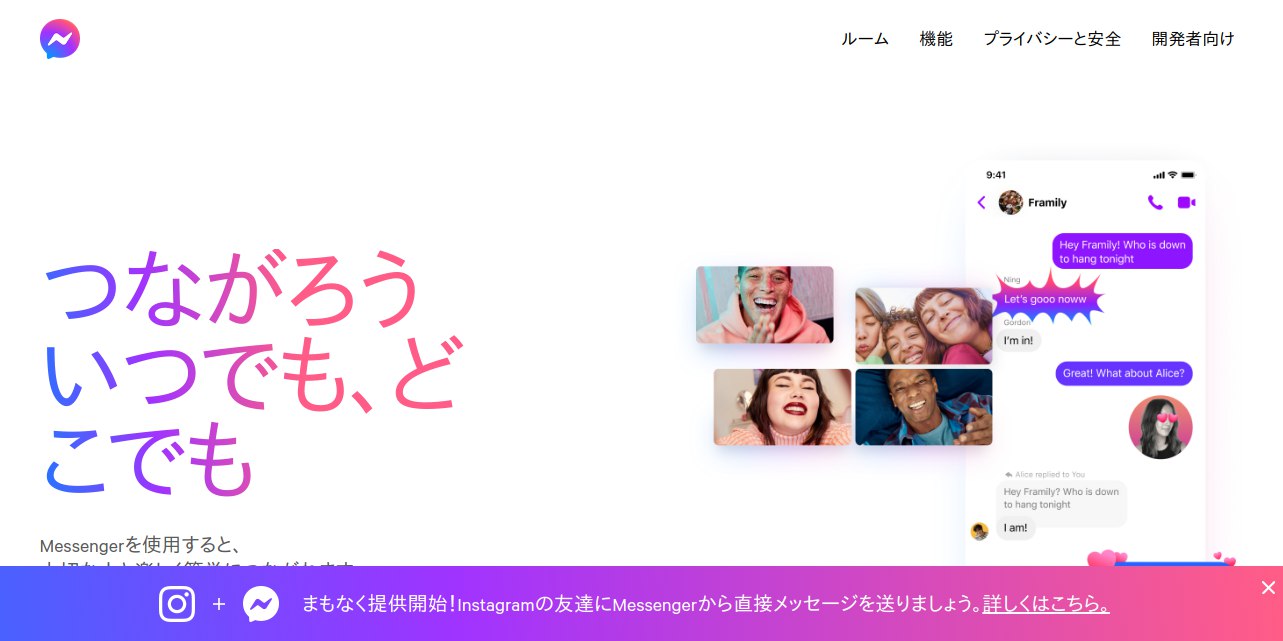Click the battery icon in phone status bar
This screenshot has height=641, width=1283.
pos(1187,175)
